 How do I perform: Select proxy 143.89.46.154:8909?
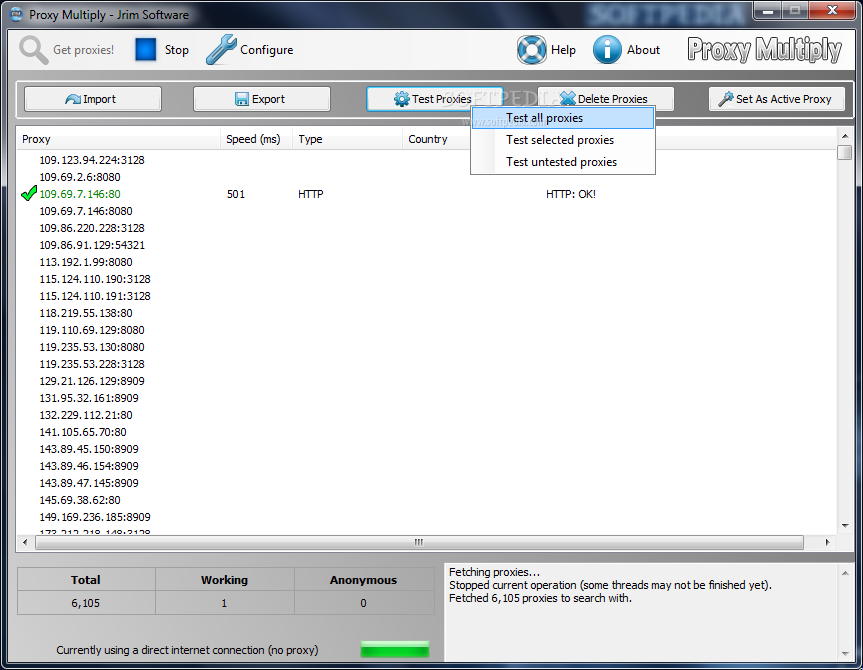click(x=89, y=466)
